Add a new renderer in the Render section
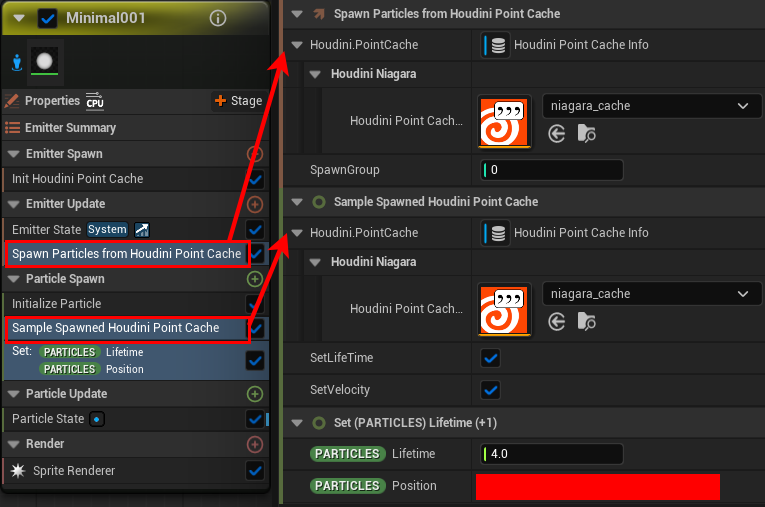Screen dimensions: 765x507 [x=255, y=444]
